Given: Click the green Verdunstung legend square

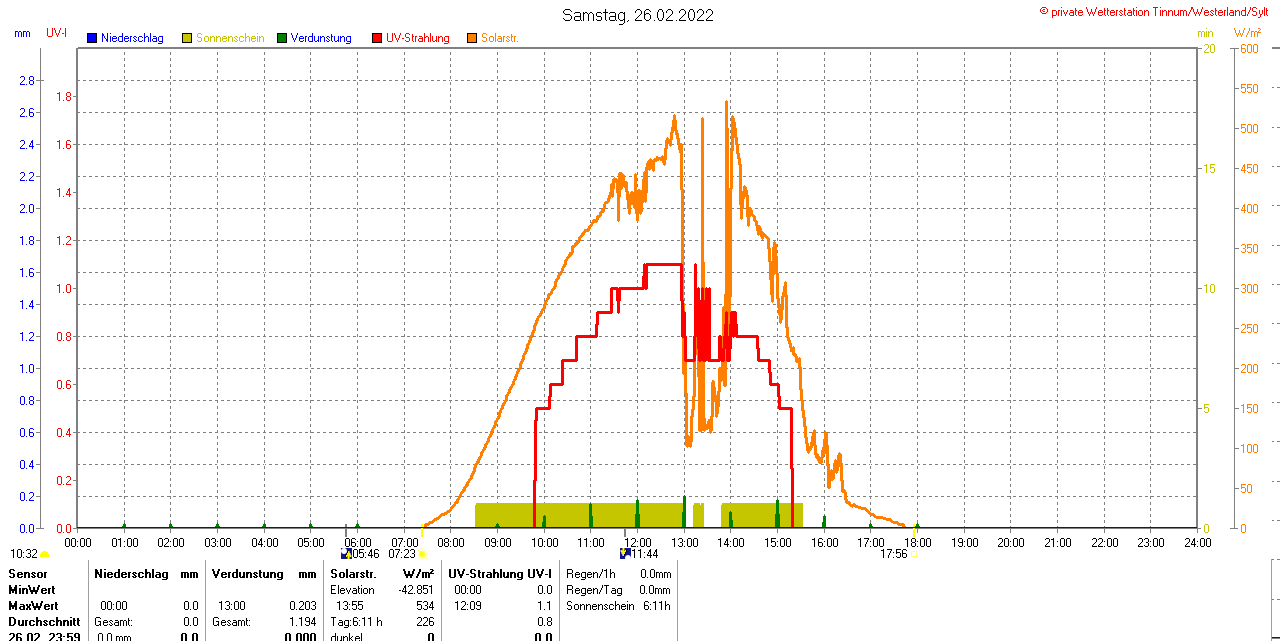Looking at the screenshot, I should tap(282, 38).
